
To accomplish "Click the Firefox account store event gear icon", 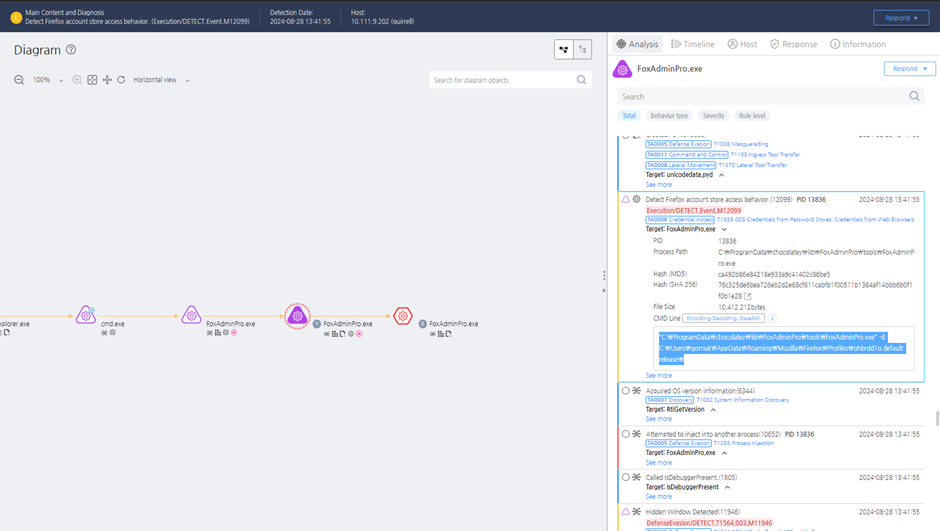I will point(637,199).
